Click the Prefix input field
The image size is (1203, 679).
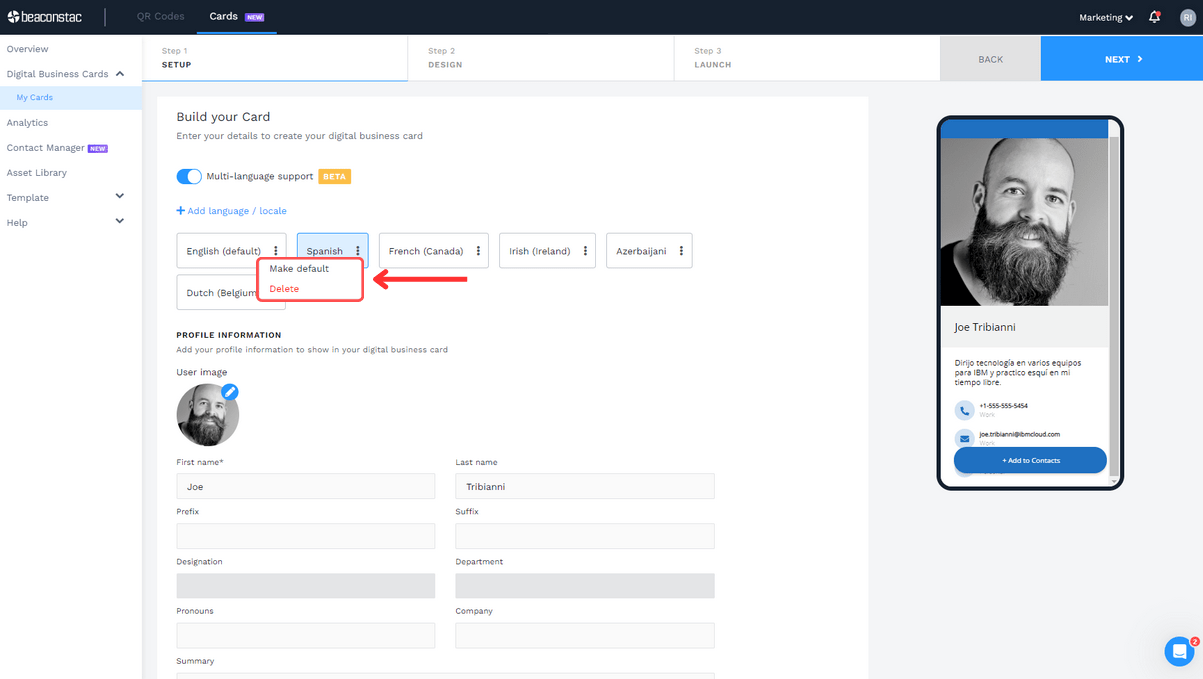pyautogui.click(x=306, y=536)
